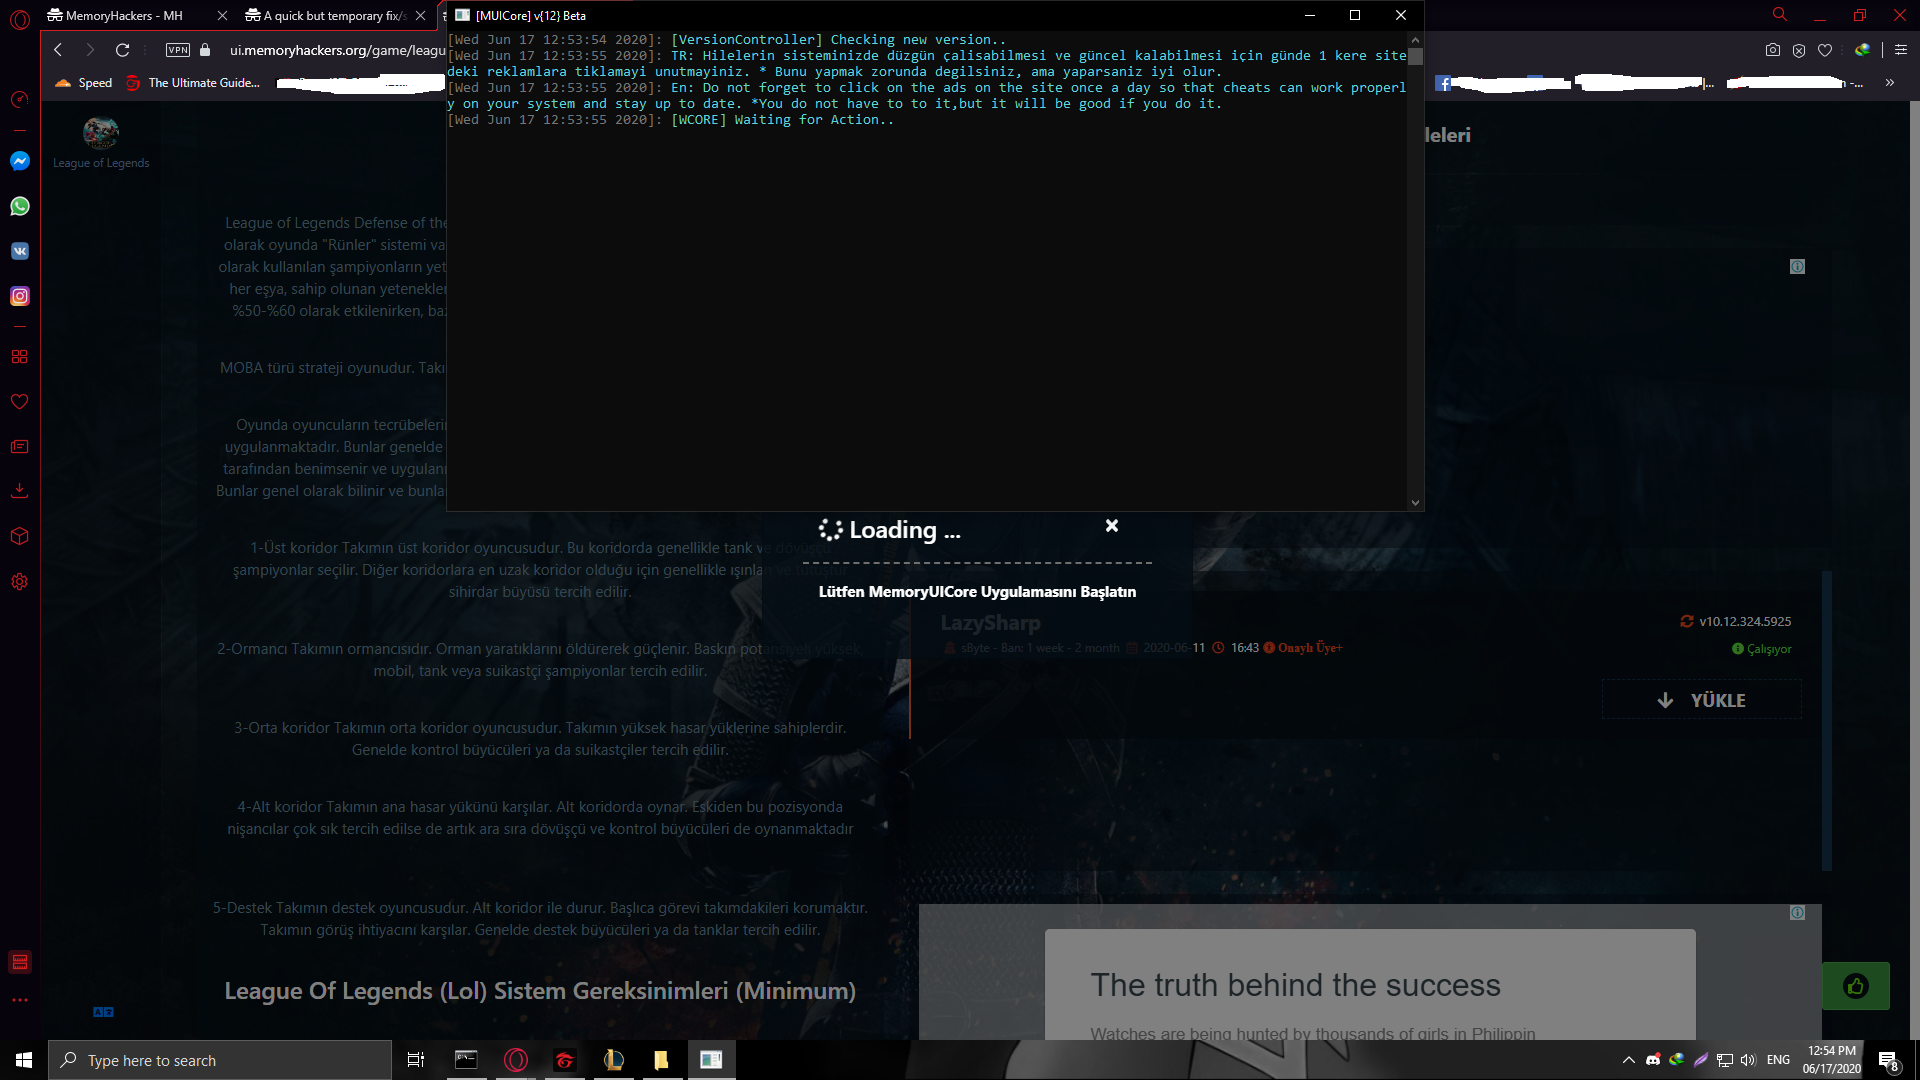
Task: Toggle the ad blocker shield icon
Action: point(1799,50)
